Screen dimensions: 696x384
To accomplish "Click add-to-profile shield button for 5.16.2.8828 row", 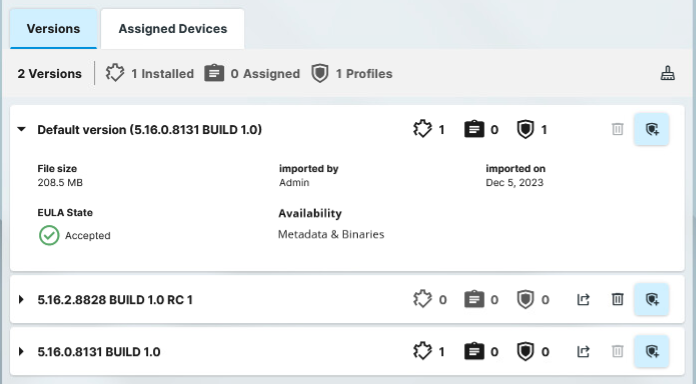I will coord(651,299).
